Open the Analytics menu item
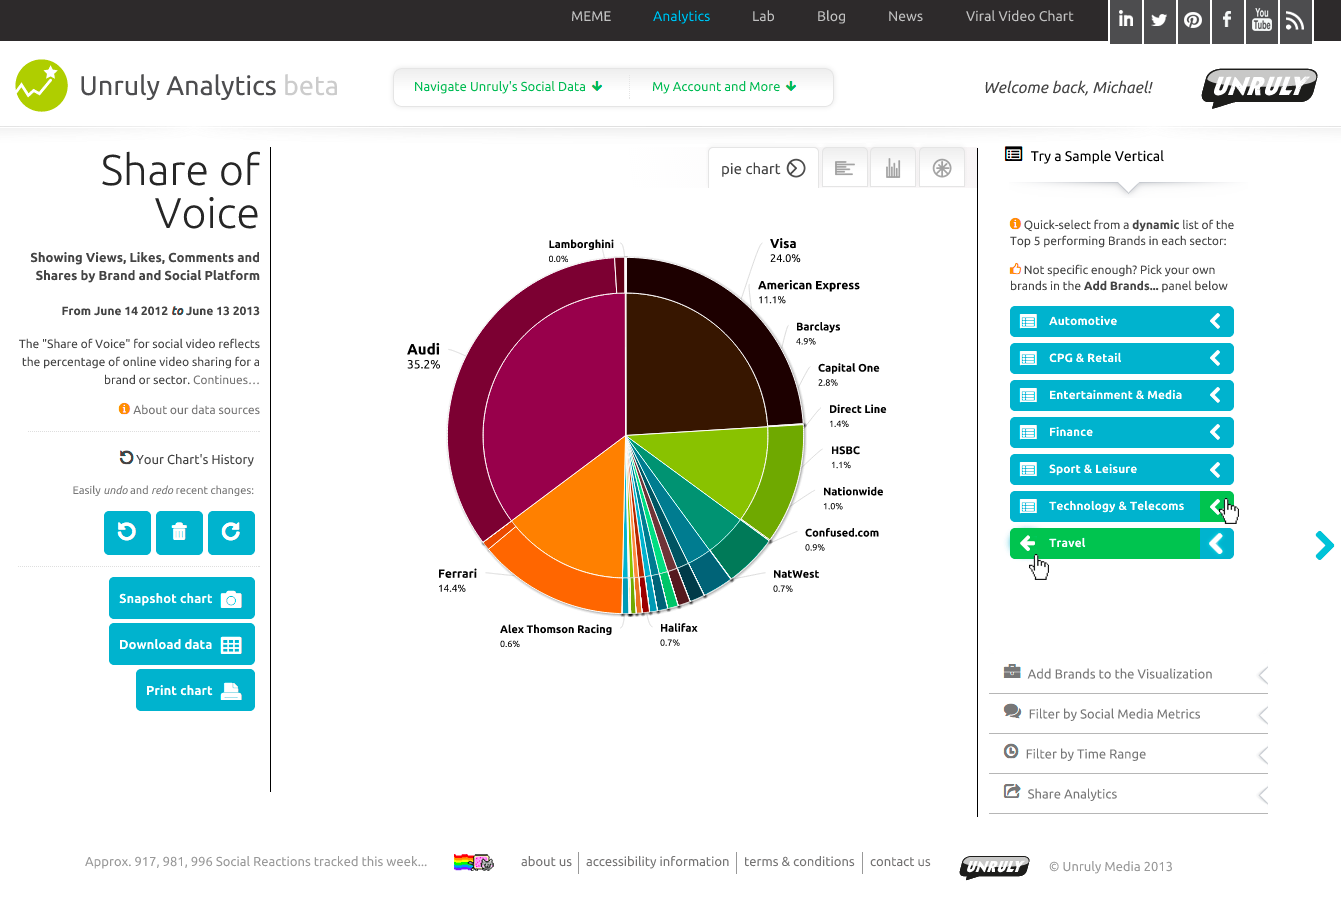The width and height of the screenshot is (1341, 899). click(681, 16)
